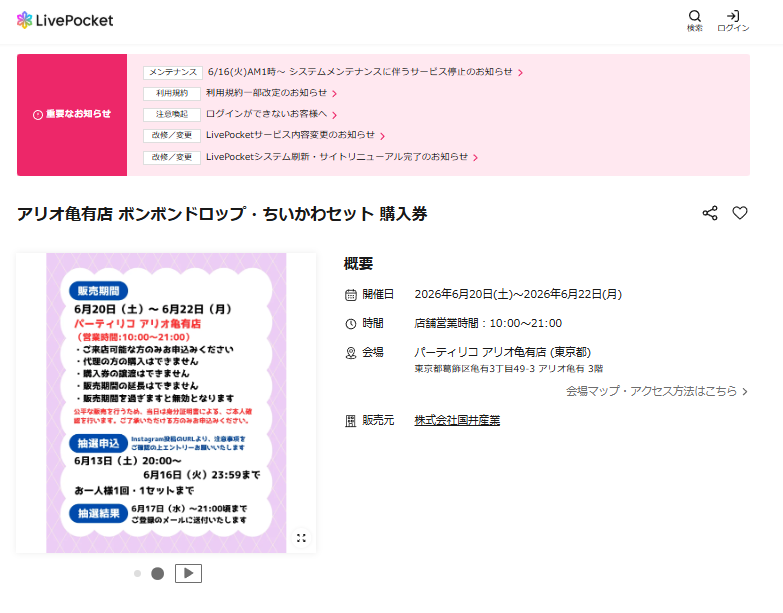783x613 pixels.
Task: Click the chevron after 利用規約一部改定のお知らせ
Action: 335,94
